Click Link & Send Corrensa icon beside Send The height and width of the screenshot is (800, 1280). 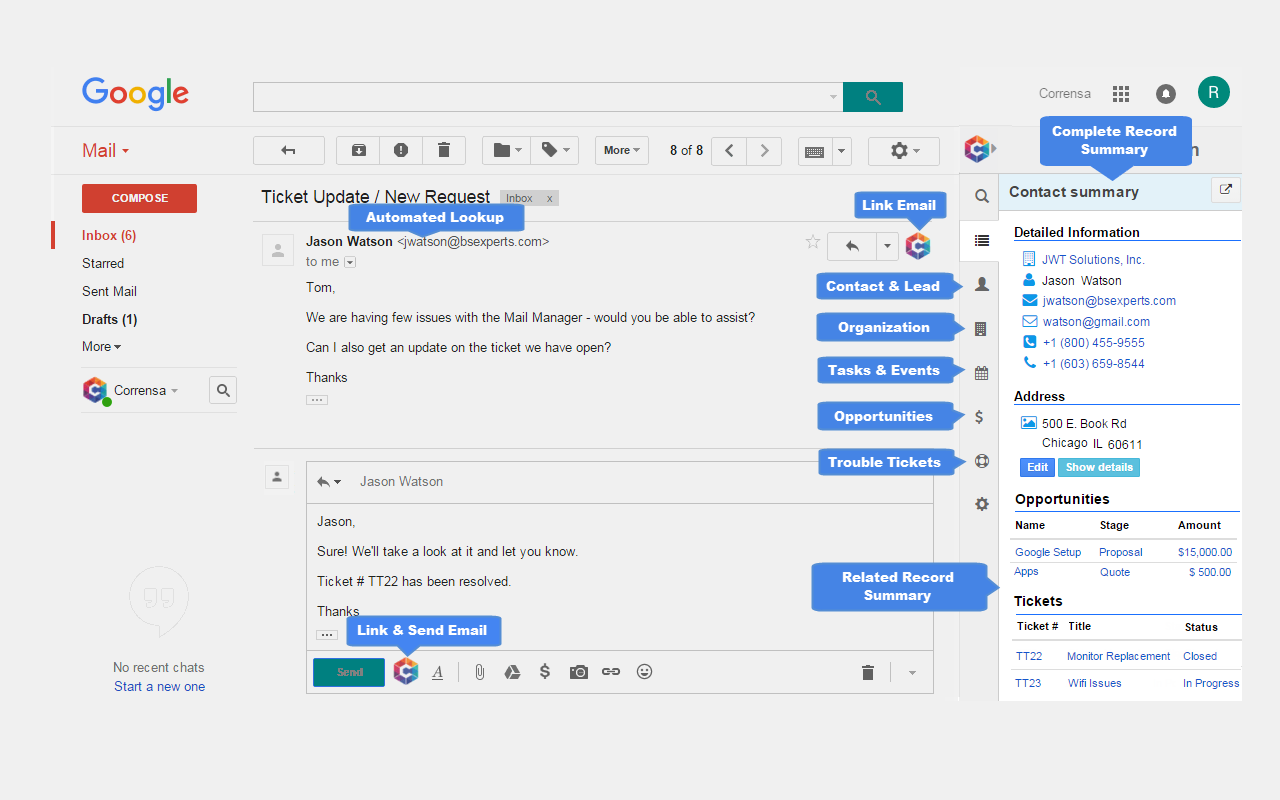click(x=405, y=671)
